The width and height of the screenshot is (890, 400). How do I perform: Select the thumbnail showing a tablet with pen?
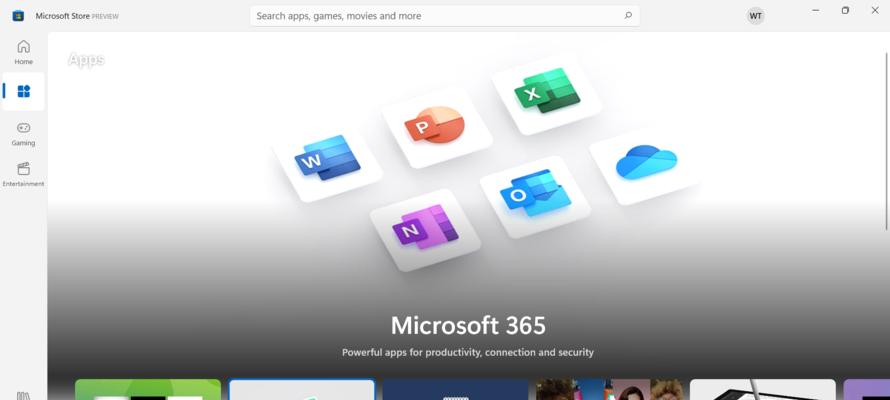763,390
